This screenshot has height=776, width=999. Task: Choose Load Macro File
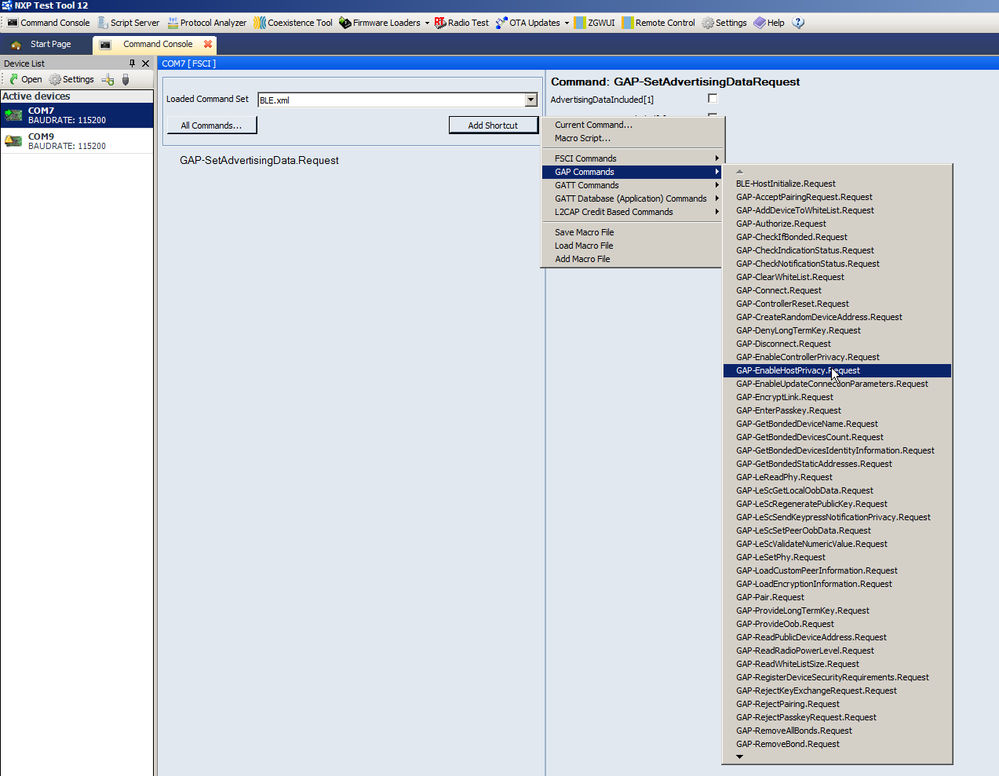pyautogui.click(x=631, y=246)
